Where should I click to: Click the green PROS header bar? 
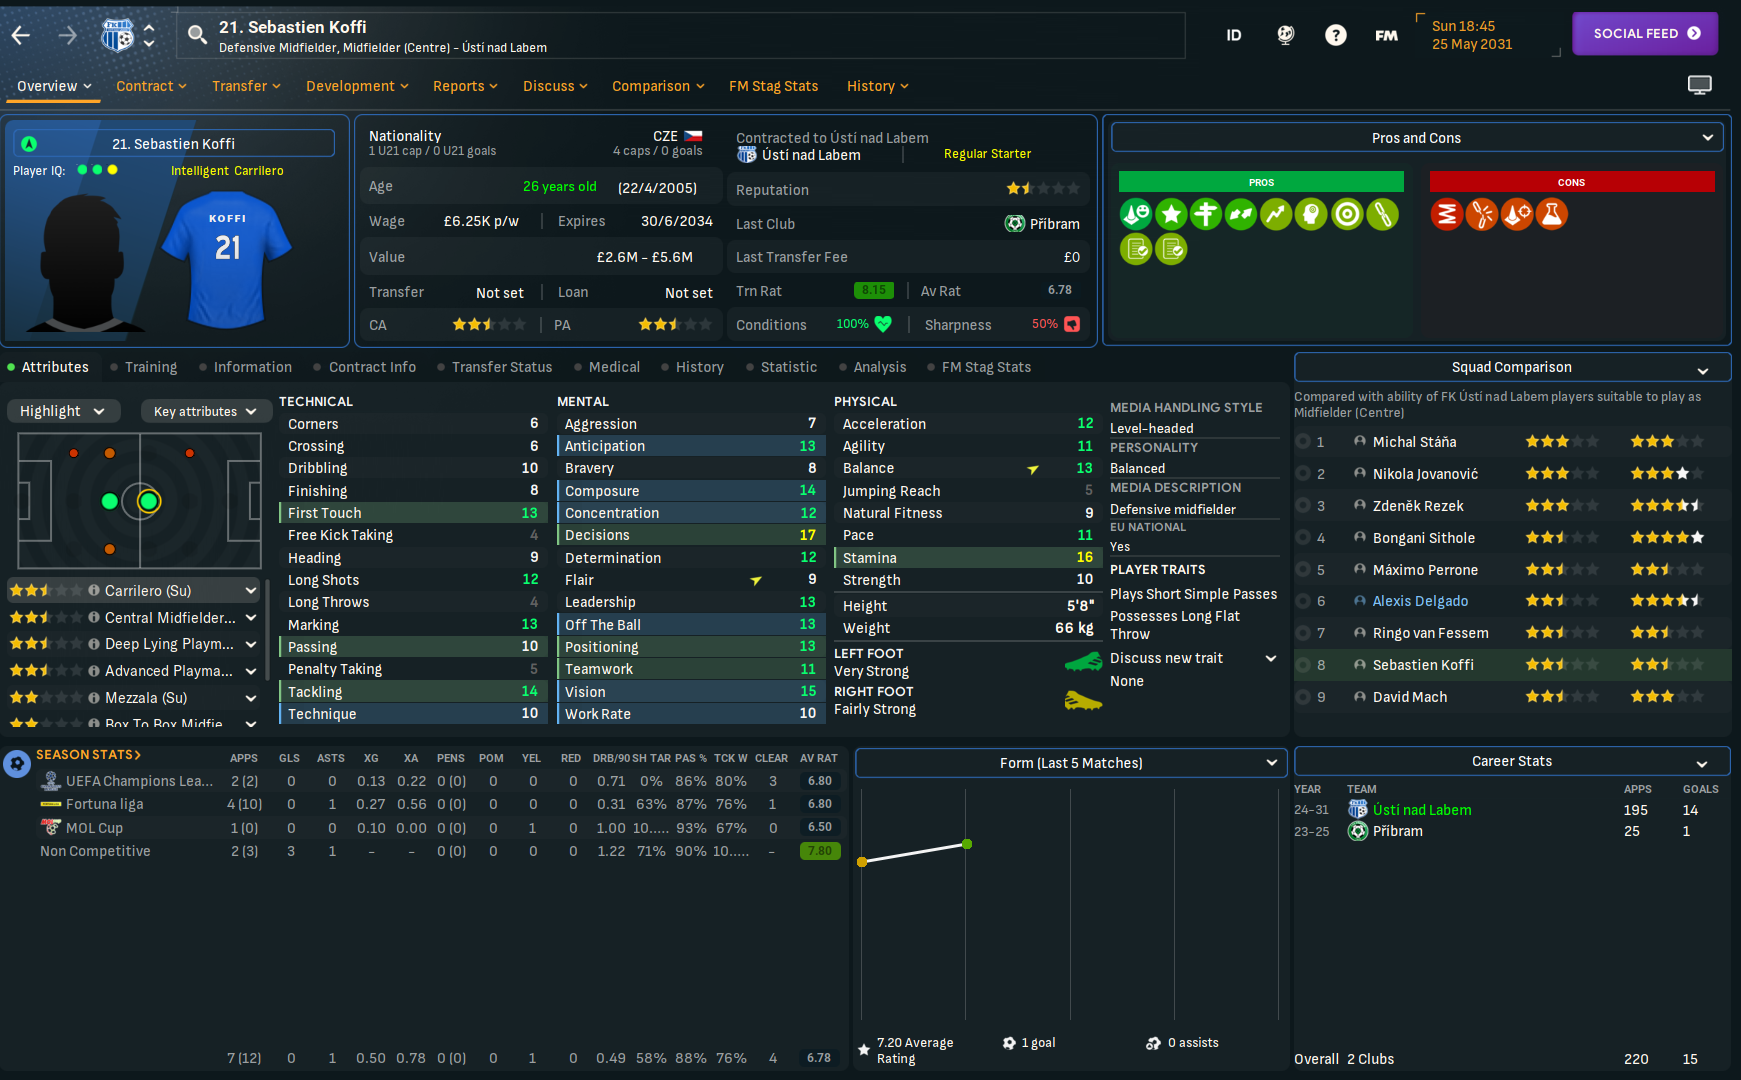1260,182
